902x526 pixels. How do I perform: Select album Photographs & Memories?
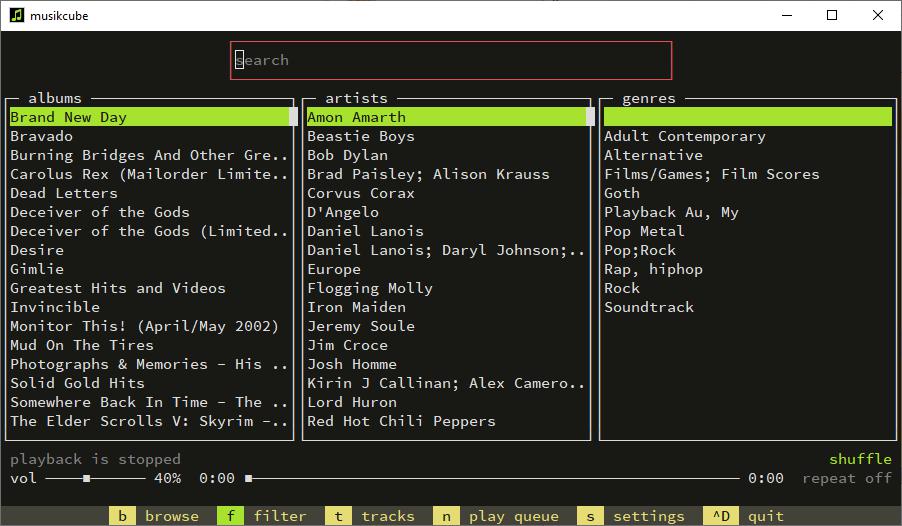click(x=149, y=364)
